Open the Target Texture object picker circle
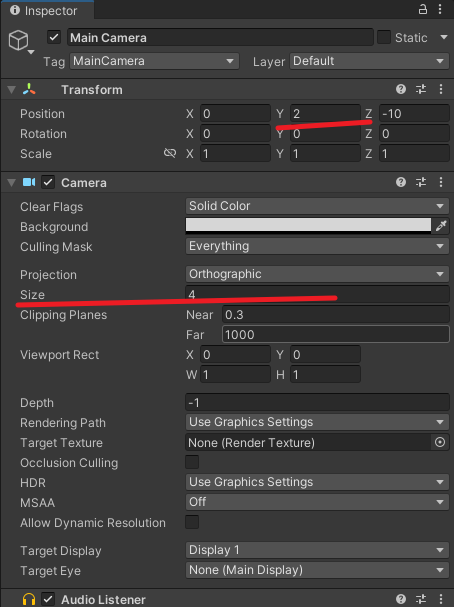 [x=440, y=442]
